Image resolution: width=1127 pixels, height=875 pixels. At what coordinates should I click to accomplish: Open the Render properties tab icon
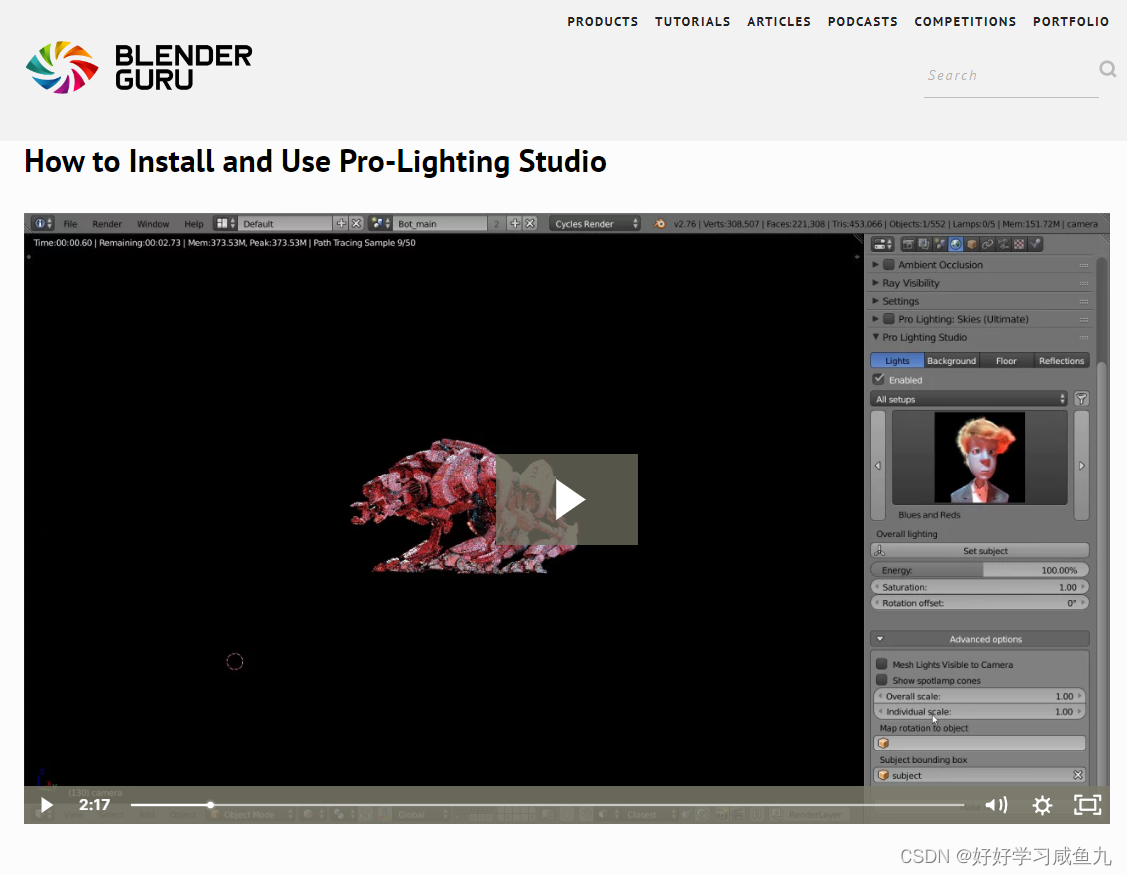tap(908, 244)
